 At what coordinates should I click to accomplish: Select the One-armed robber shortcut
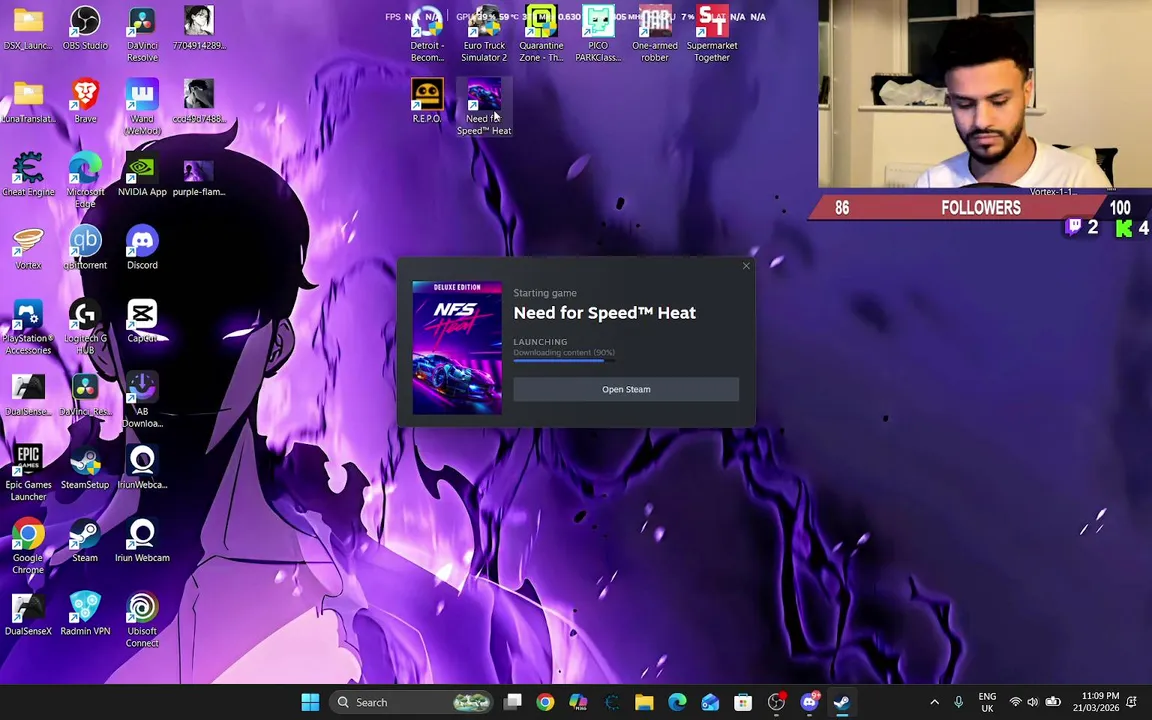tap(655, 34)
